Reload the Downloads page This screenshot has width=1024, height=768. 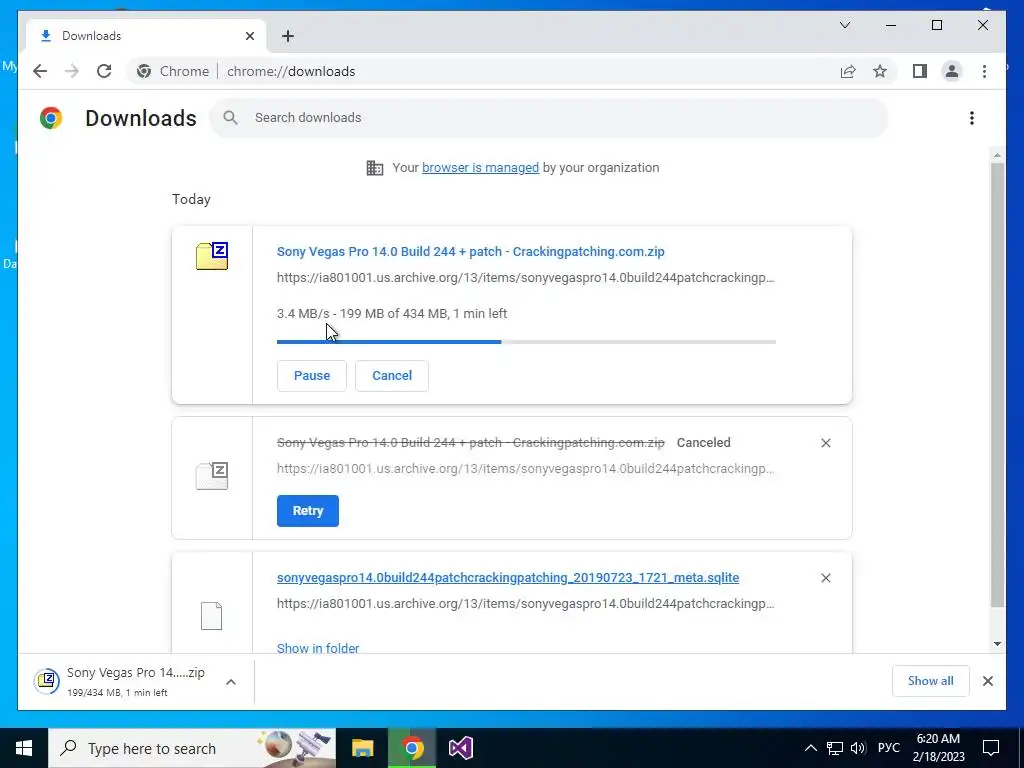tap(104, 71)
